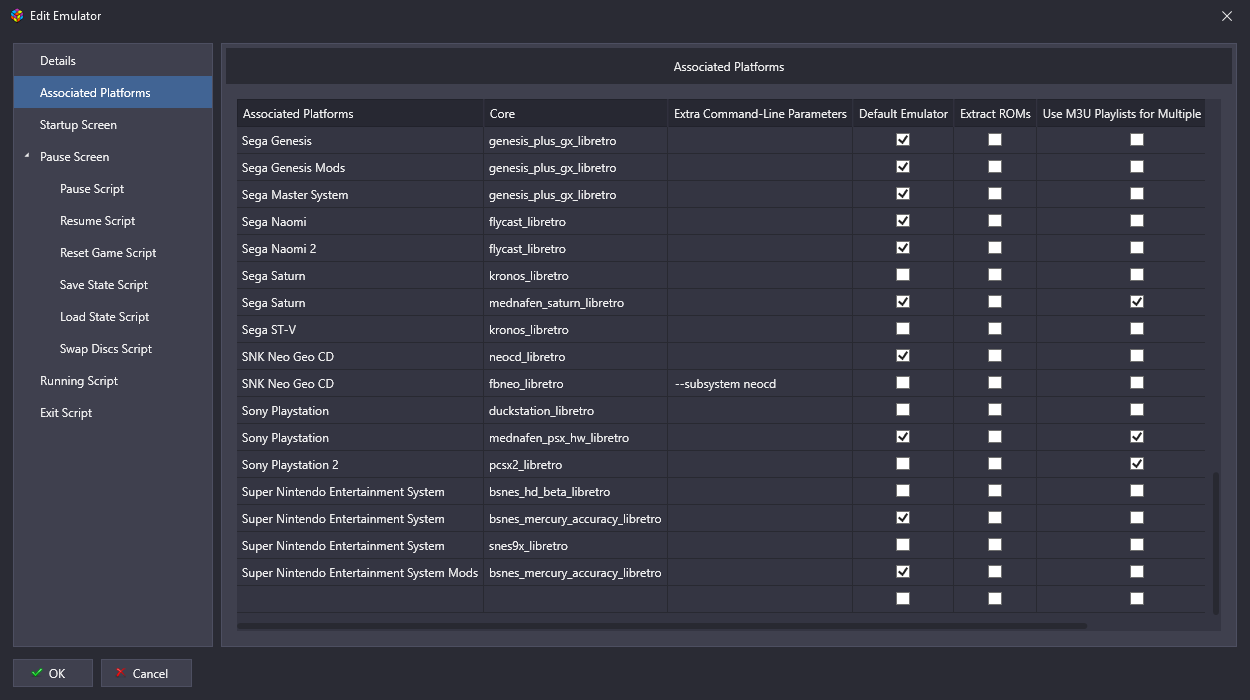Image resolution: width=1250 pixels, height=700 pixels.
Task: Click the horizontal scrollbar of platforms table
Action: pyautogui.click(x=662, y=626)
